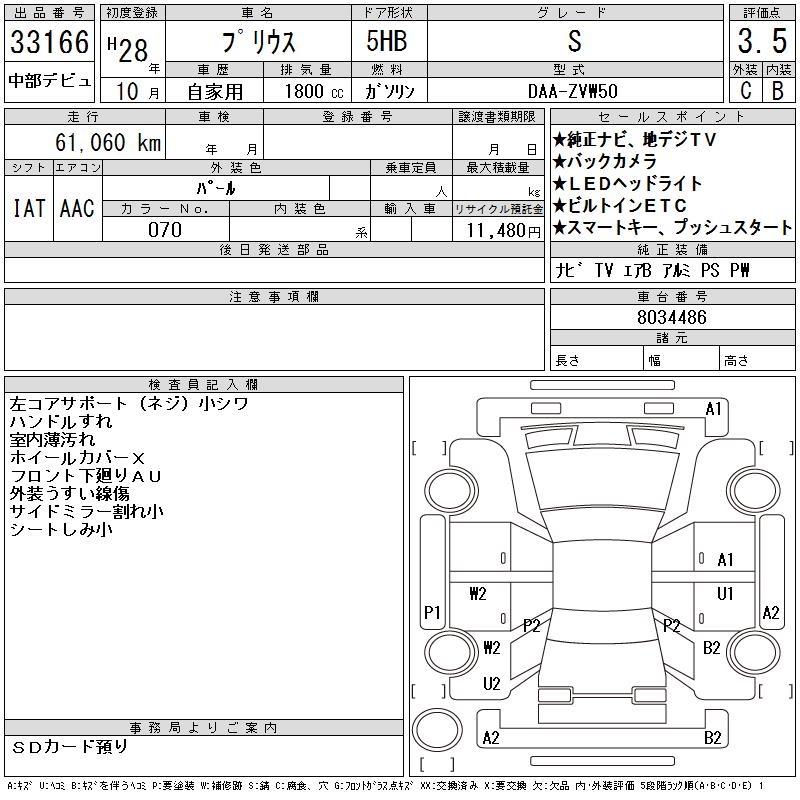Click the recycle deposit amount 11,480円
Image resolution: width=800 pixels, height=800 pixels.
[x=497, y=230]
